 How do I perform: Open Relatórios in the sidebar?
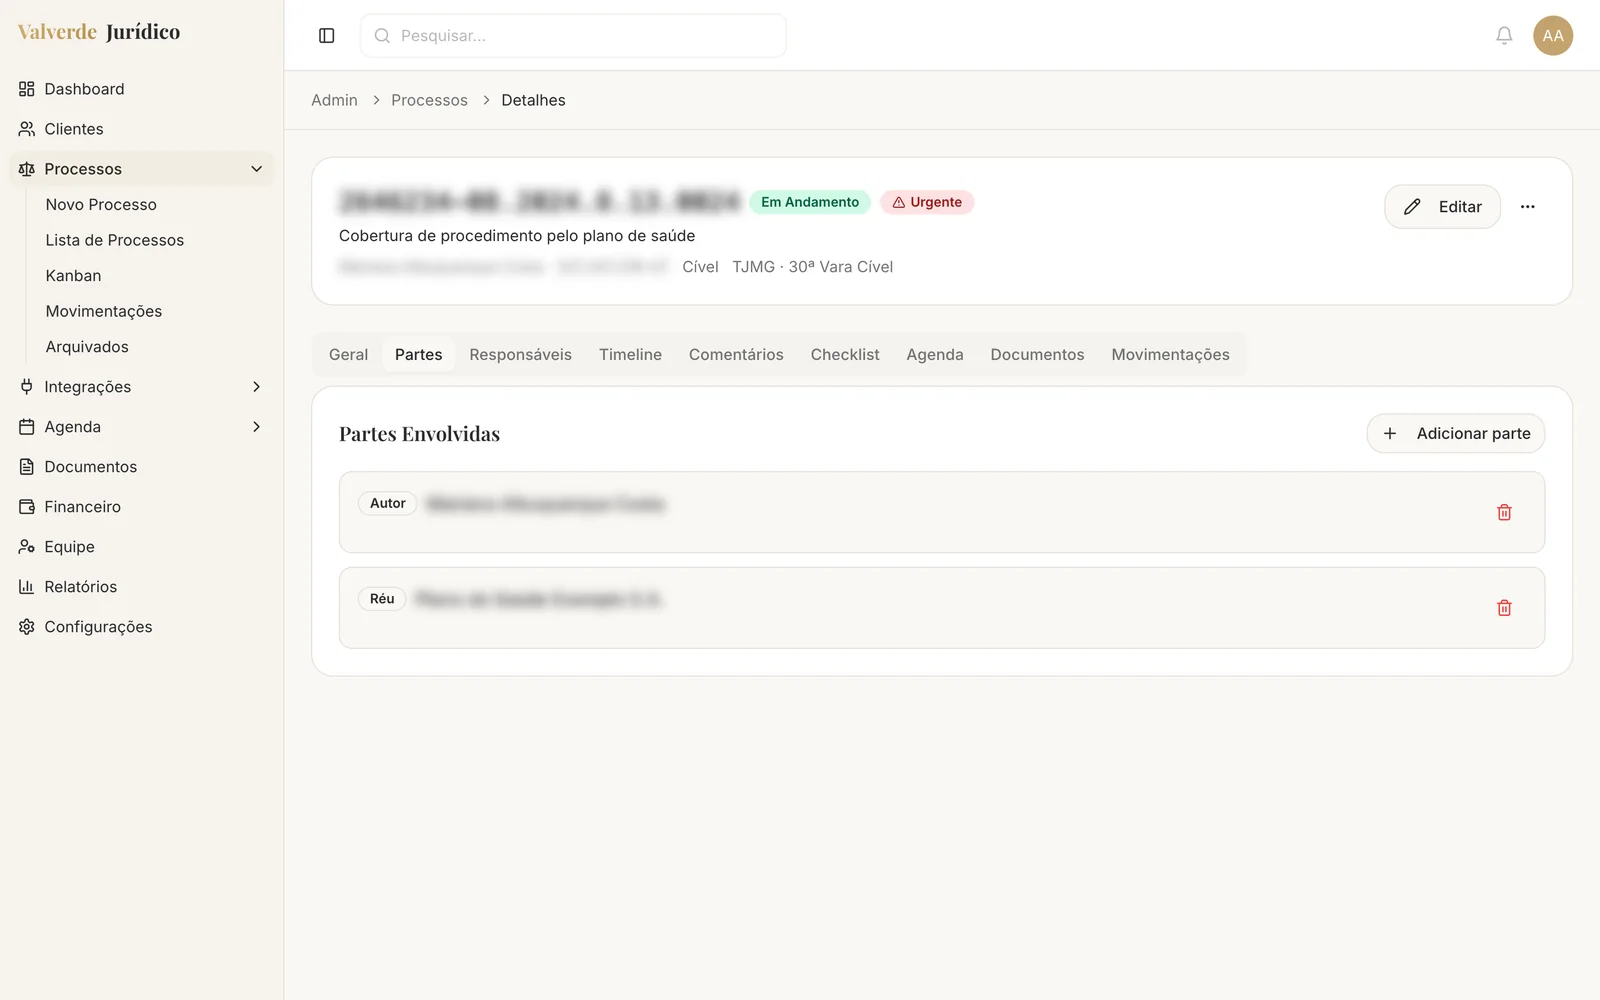click(x=141, y=587)
